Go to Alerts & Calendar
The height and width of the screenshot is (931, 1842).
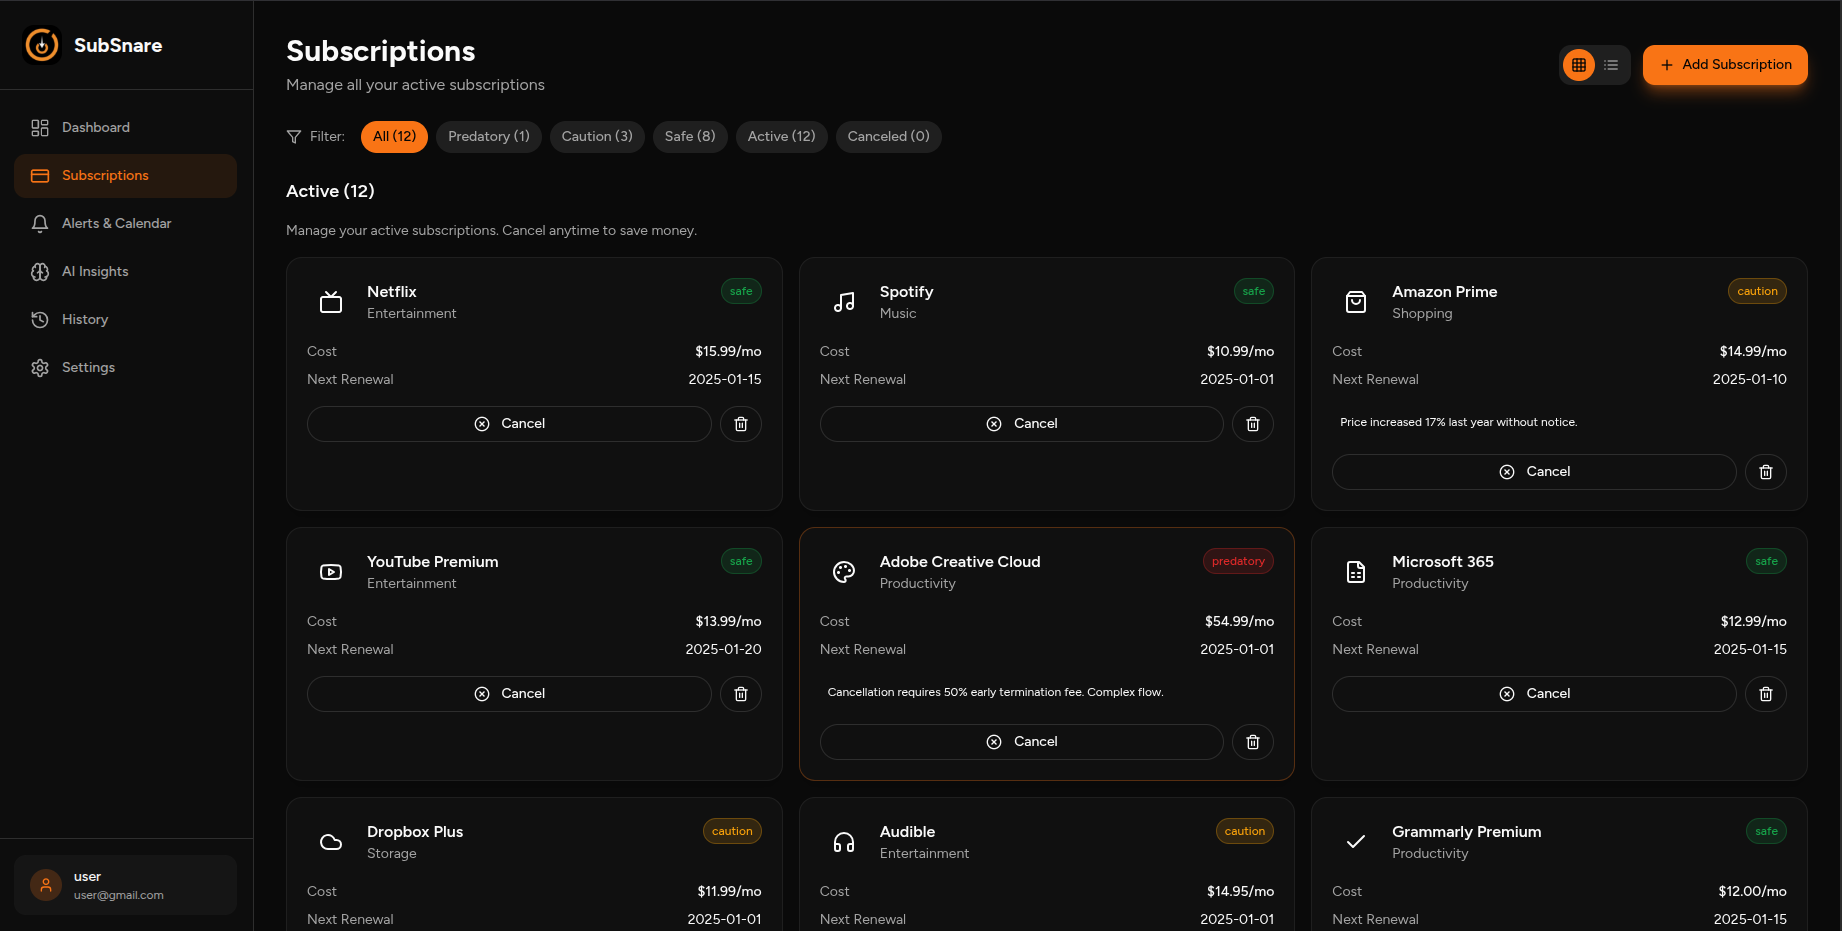click(x=125, y=224)
